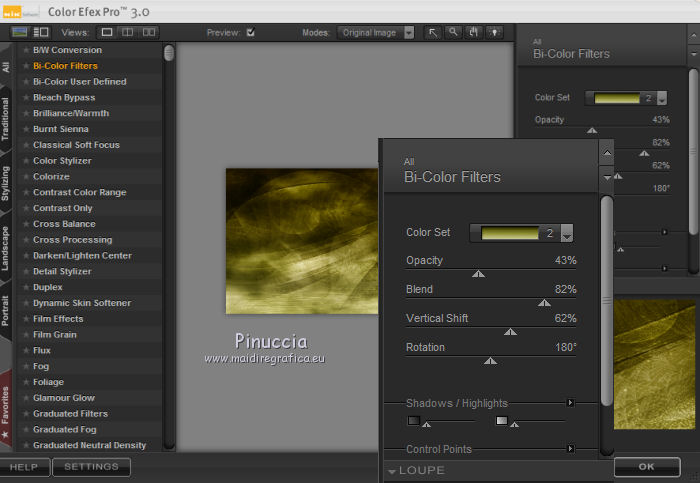Click the filter list scrollbar
Image resolution: width=700 pixels, height=483 pixels.
coord(169,53)
